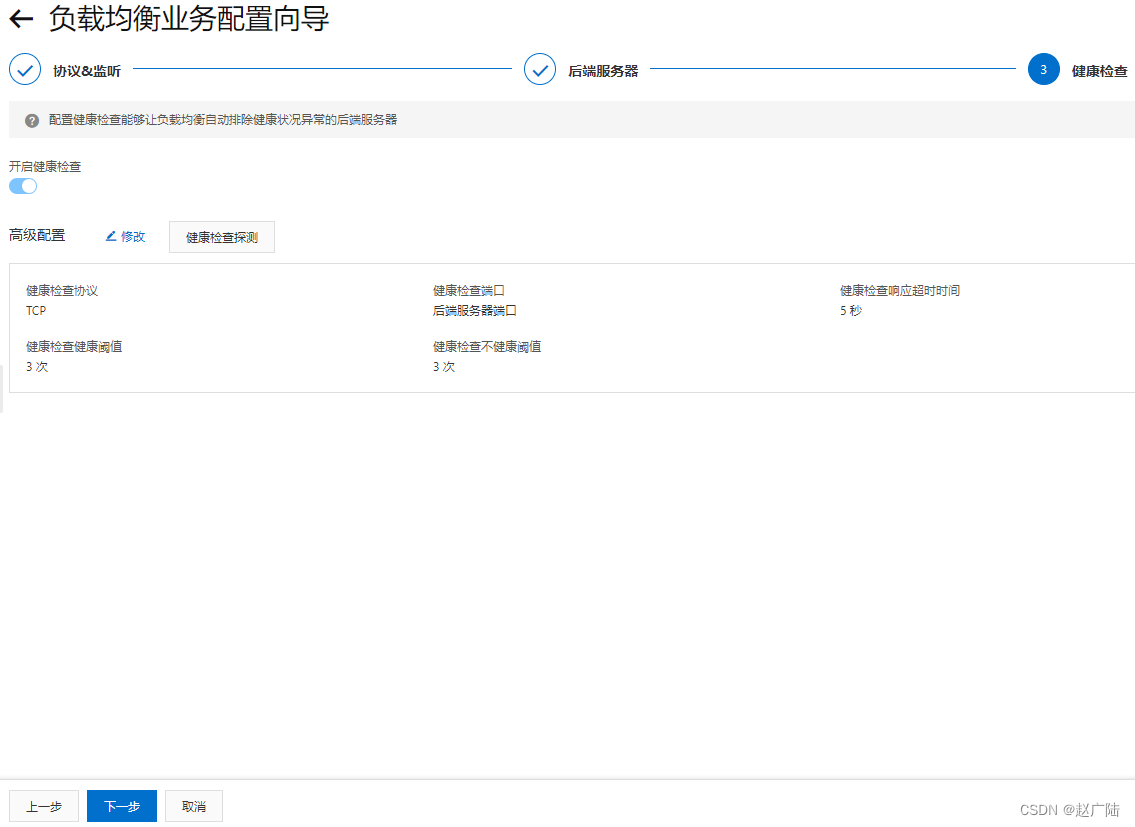Click the 修改 link to edit settings

click(129, 236)
